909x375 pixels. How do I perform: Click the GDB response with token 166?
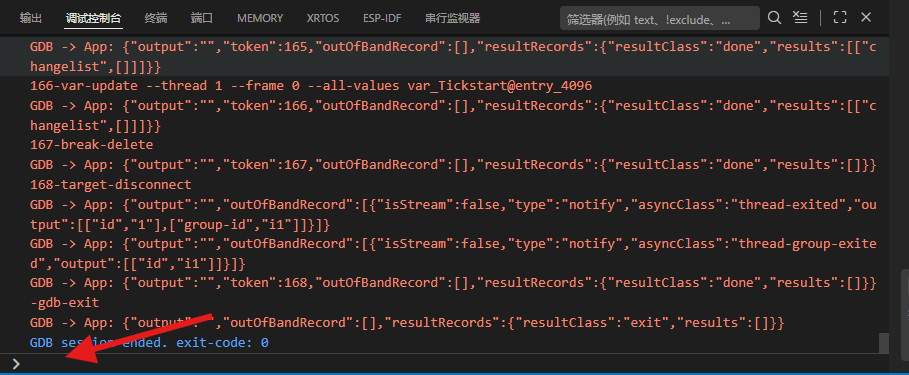453,115
